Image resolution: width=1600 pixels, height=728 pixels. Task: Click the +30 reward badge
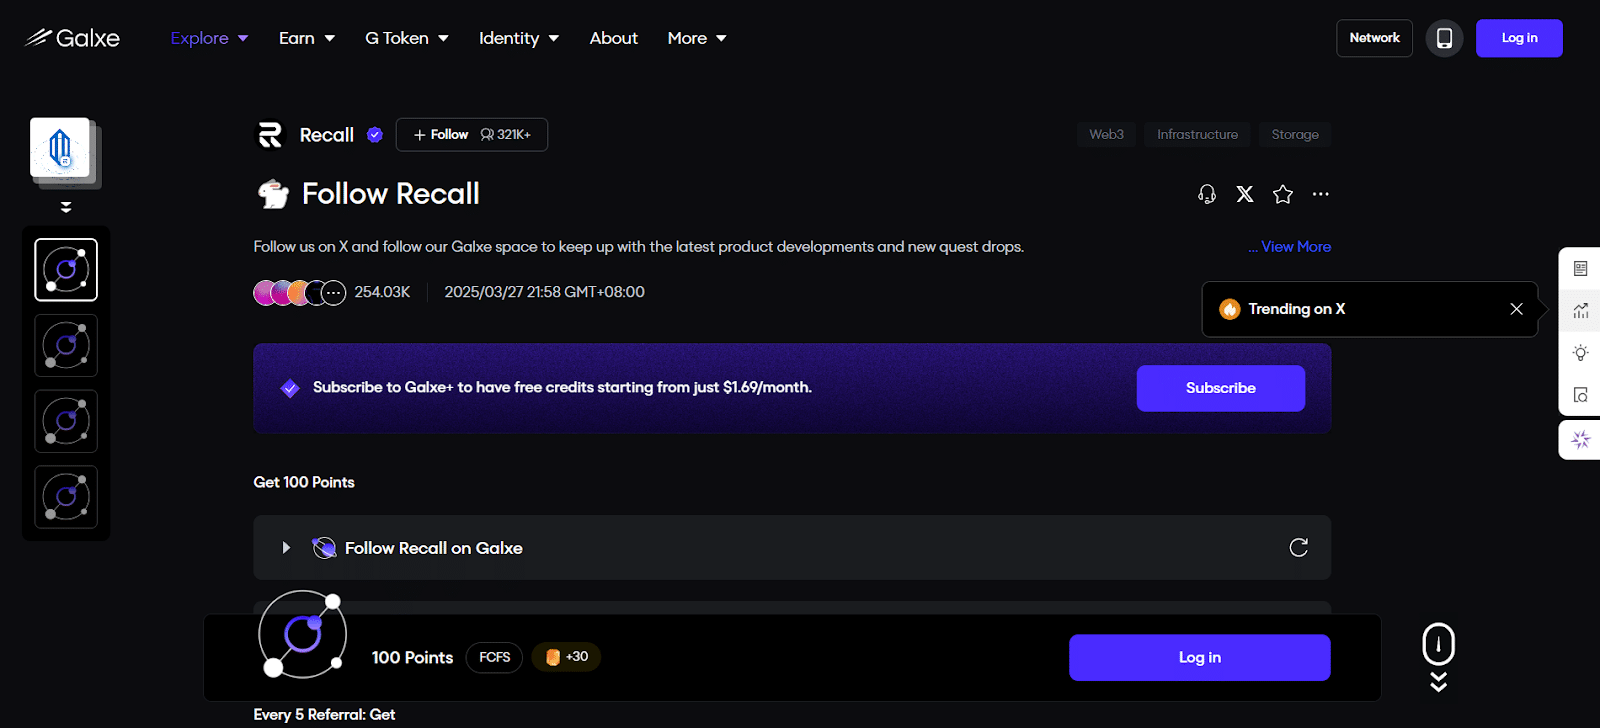566,657
